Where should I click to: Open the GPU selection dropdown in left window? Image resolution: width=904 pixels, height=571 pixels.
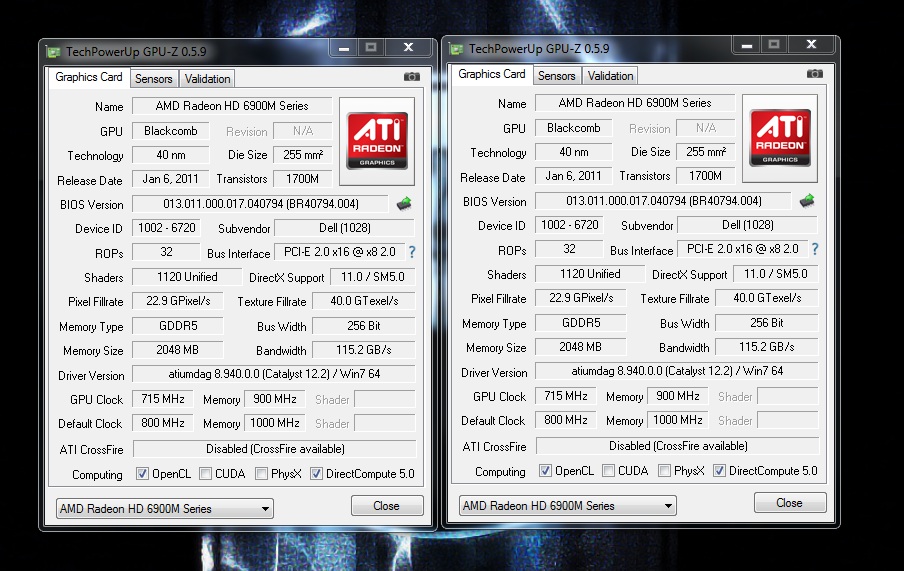pyautogui.click(x=165, y=509)
